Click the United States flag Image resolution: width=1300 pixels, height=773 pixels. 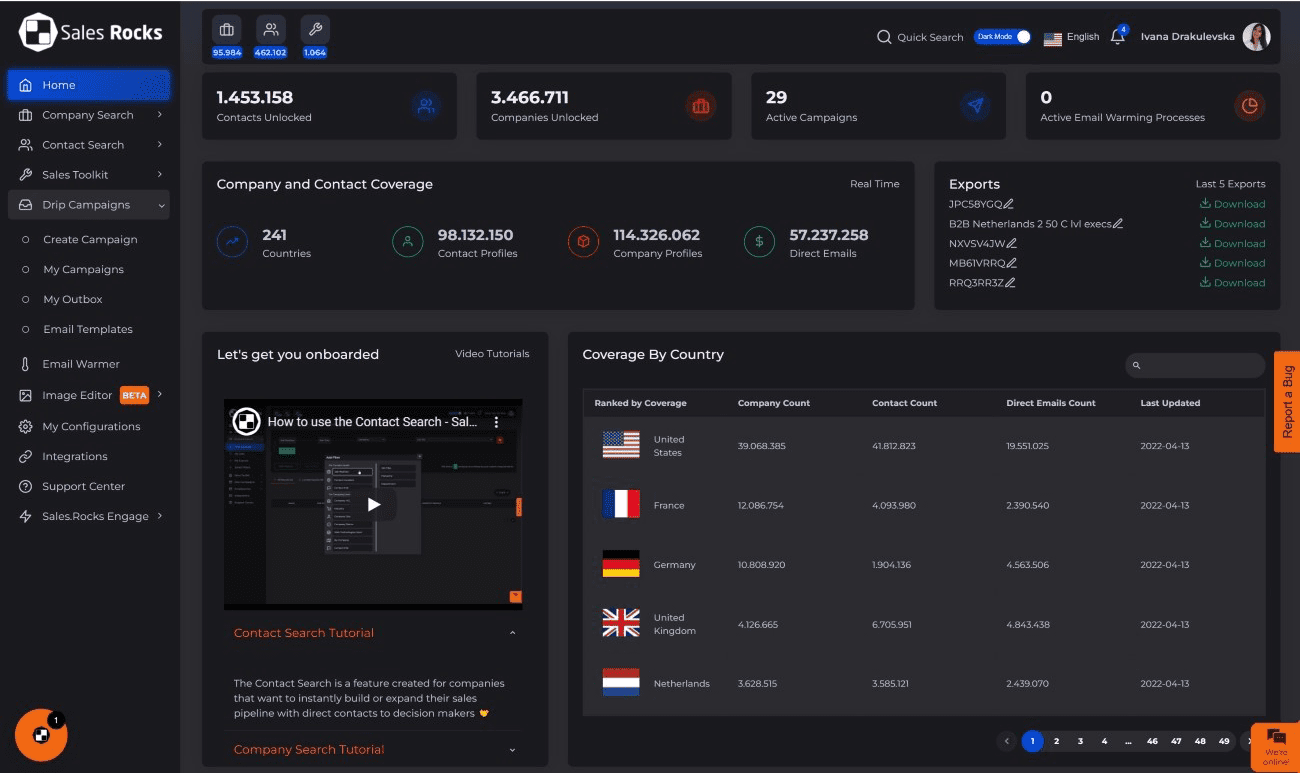coord(621,445)
